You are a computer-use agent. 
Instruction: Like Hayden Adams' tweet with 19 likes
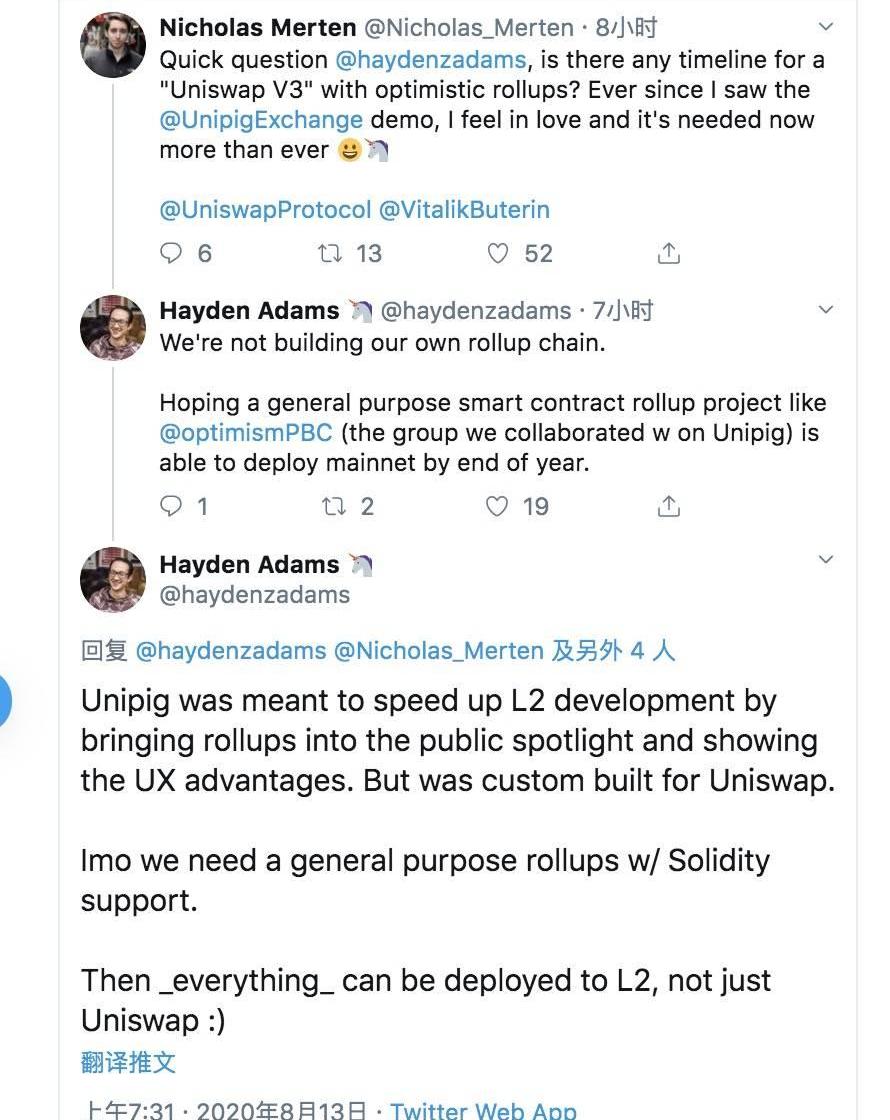pos(497,506)
